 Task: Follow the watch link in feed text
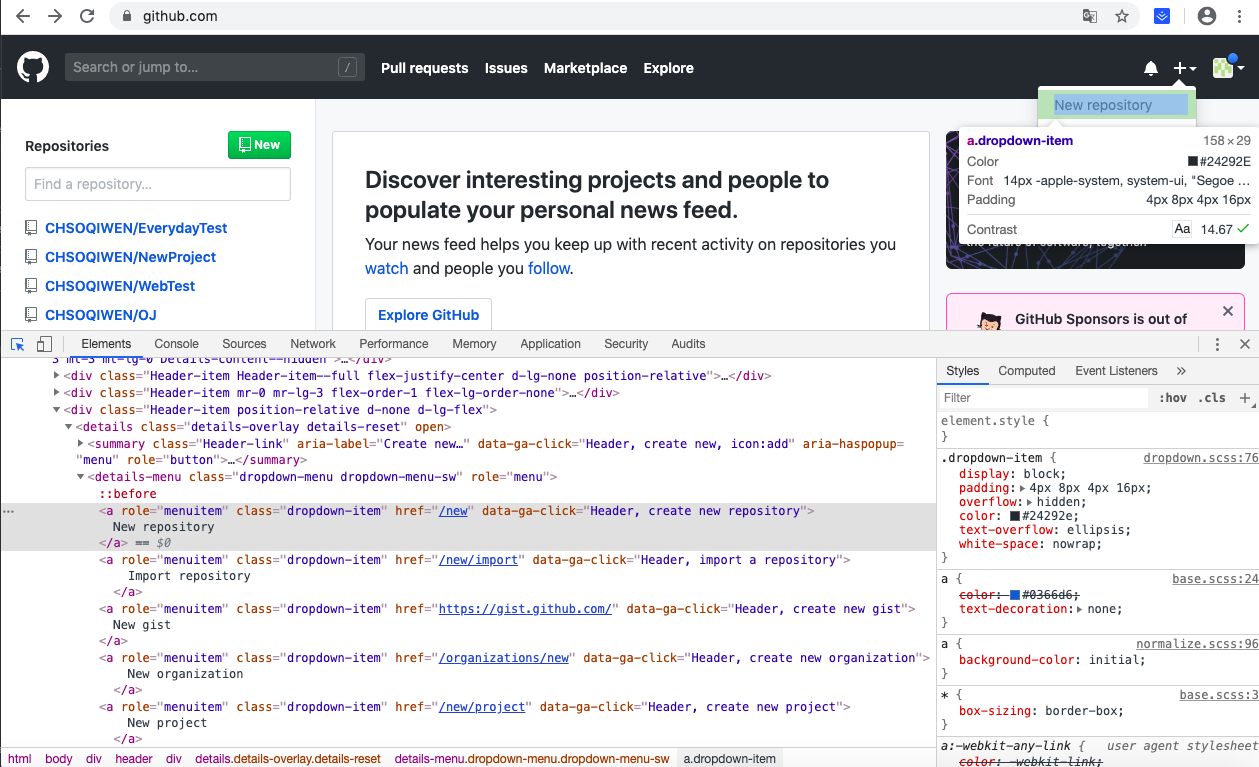[x=386, y=268]
